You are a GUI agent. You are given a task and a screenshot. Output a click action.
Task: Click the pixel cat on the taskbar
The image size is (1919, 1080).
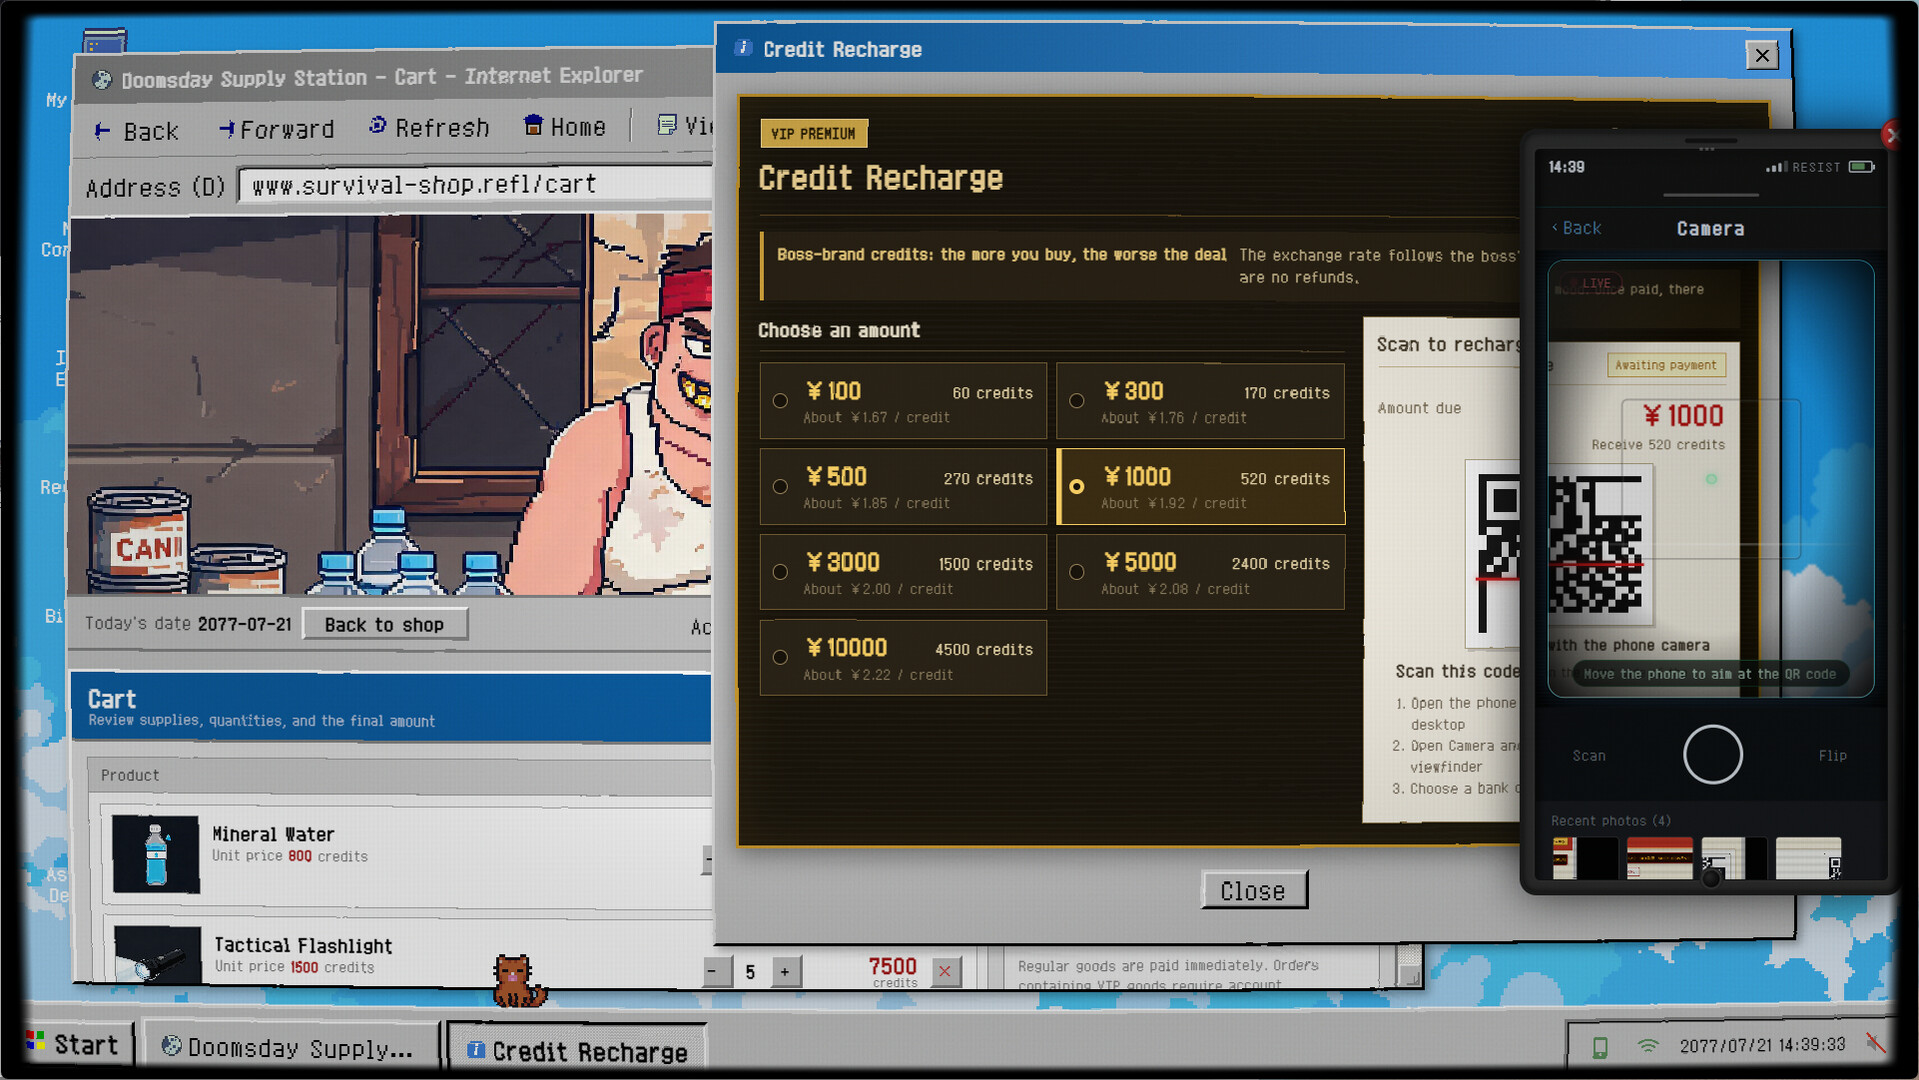click(518, 981)
